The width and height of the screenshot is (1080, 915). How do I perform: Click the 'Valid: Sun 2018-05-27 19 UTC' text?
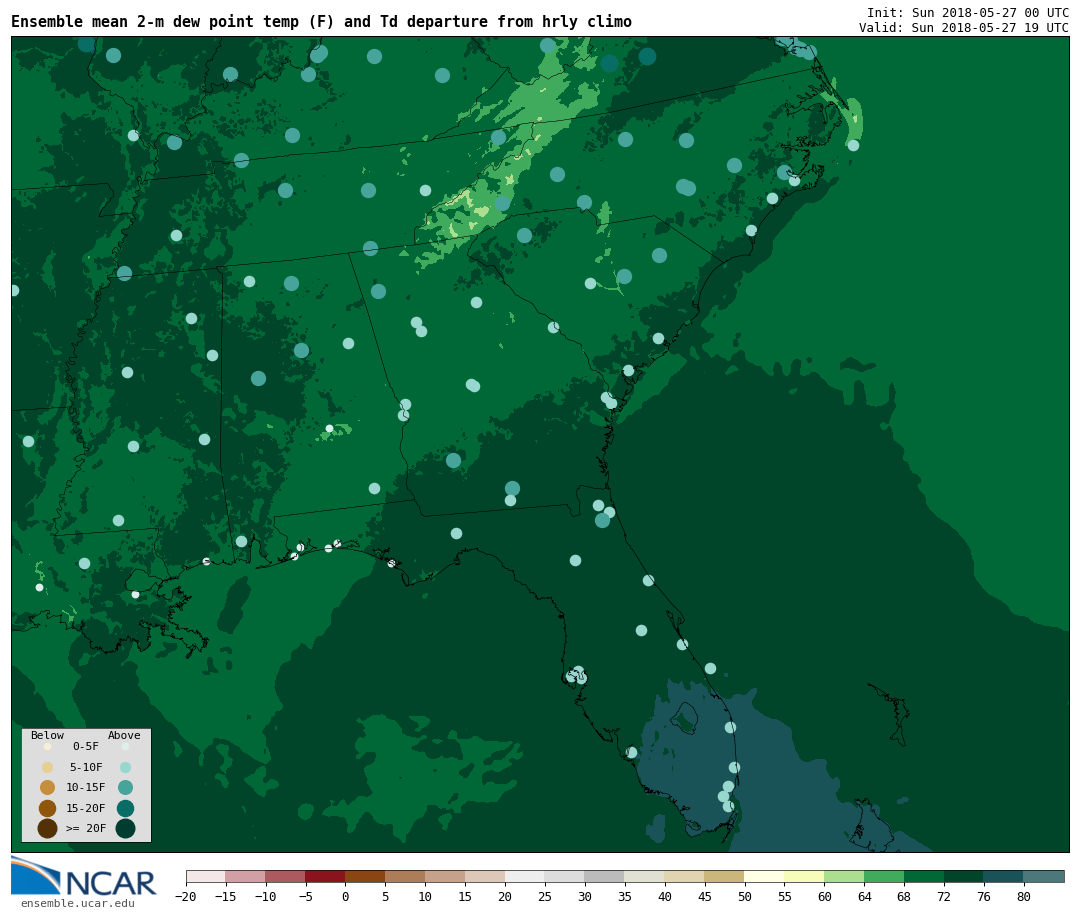pyautogui.click(x=964, y=28)
